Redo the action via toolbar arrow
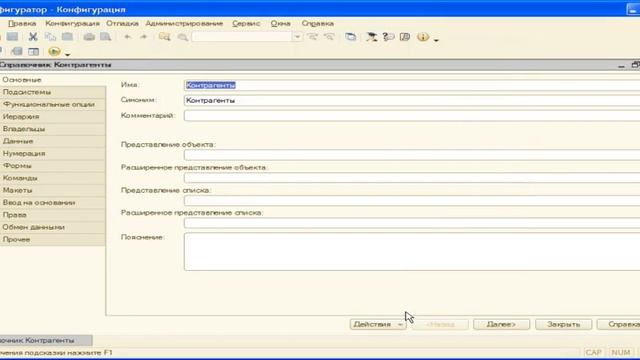The height and width of the screenshot is (360, 640). coord(143,37)
